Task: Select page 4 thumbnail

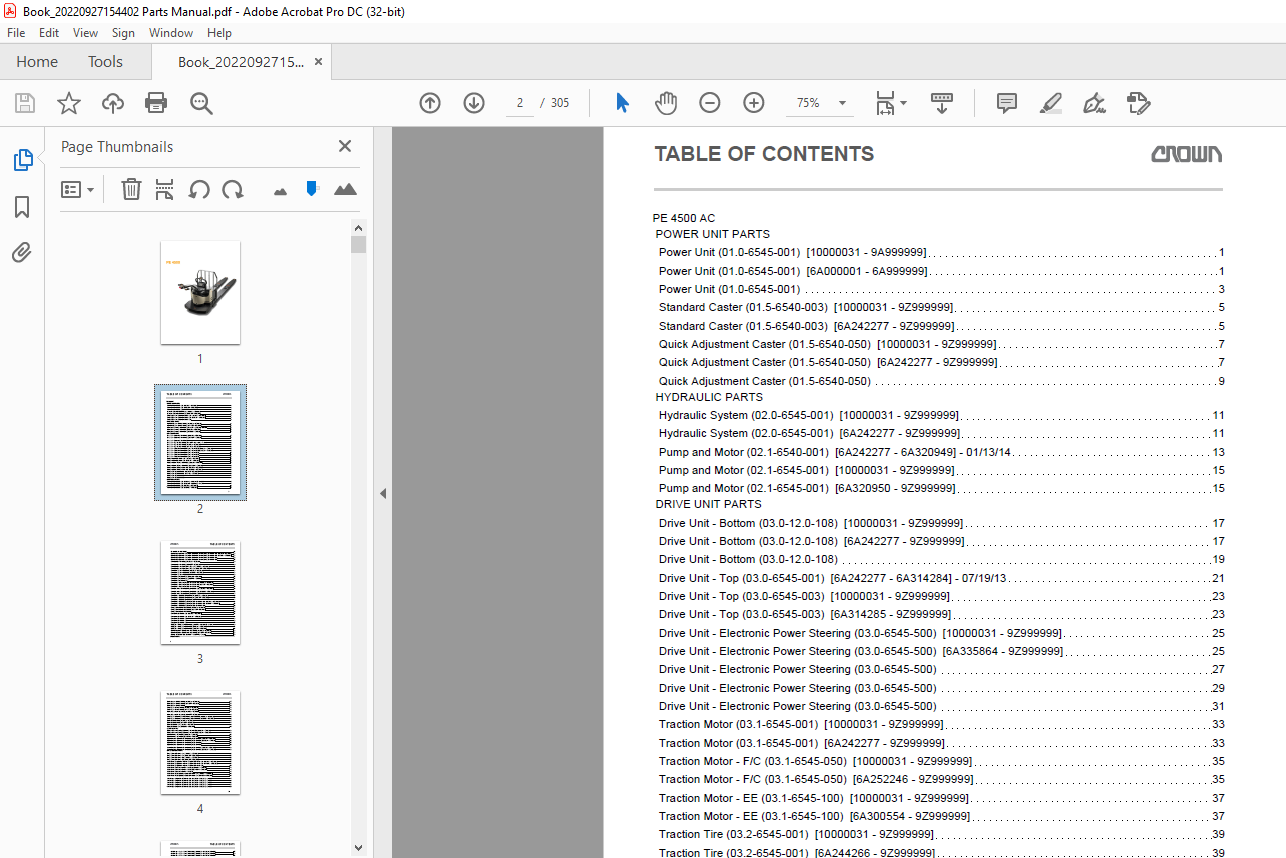Action: coord(200,743)
